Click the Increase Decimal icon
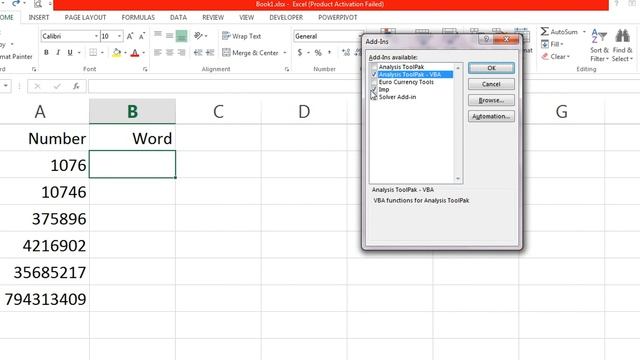640x360 pixels. [346, 53]
